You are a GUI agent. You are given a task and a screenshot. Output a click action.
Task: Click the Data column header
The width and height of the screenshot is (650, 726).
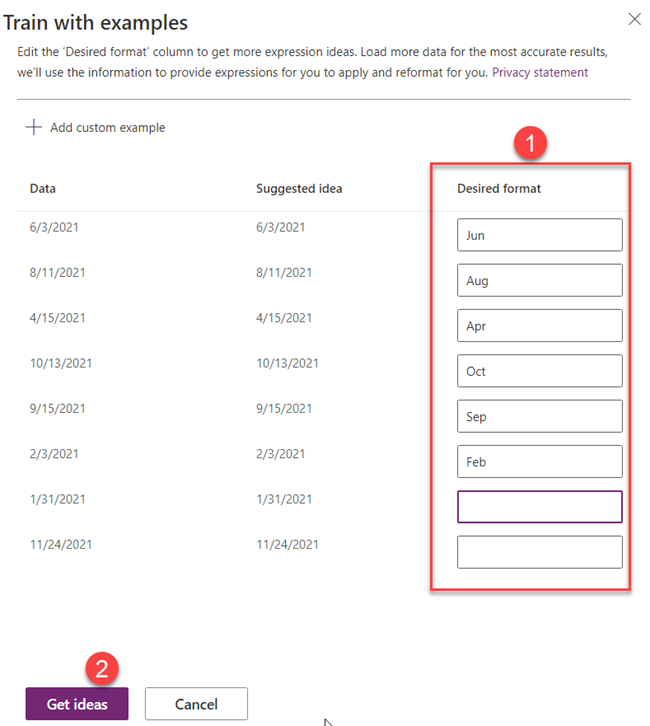43,188
